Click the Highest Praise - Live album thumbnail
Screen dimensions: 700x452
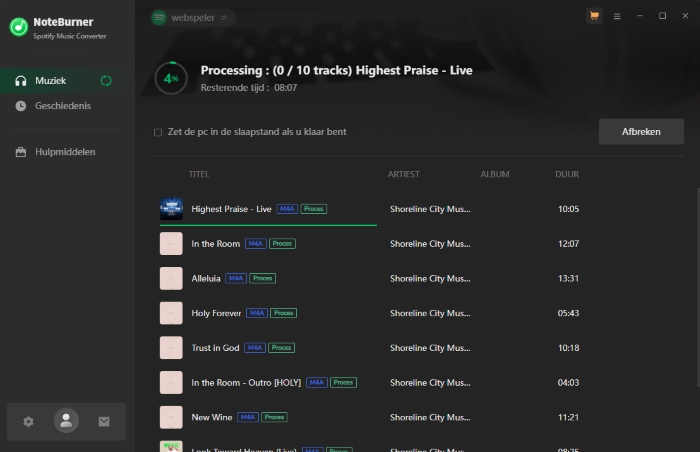click(x=171, y=209)
